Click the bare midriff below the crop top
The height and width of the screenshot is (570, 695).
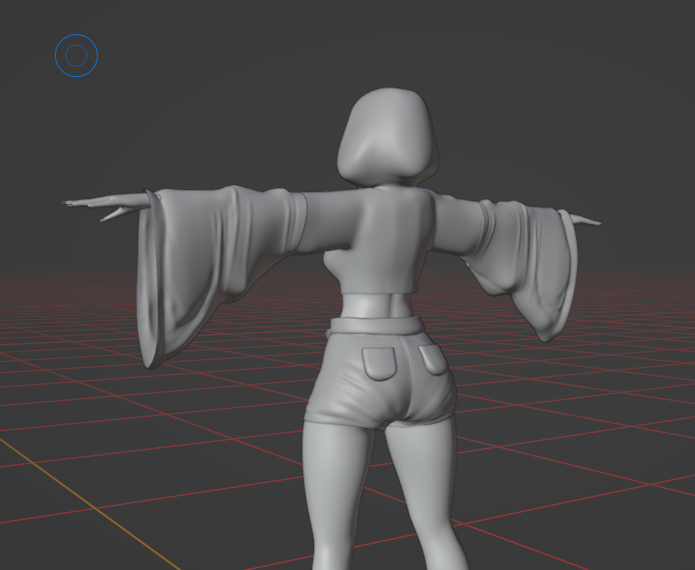pos(377,306)
